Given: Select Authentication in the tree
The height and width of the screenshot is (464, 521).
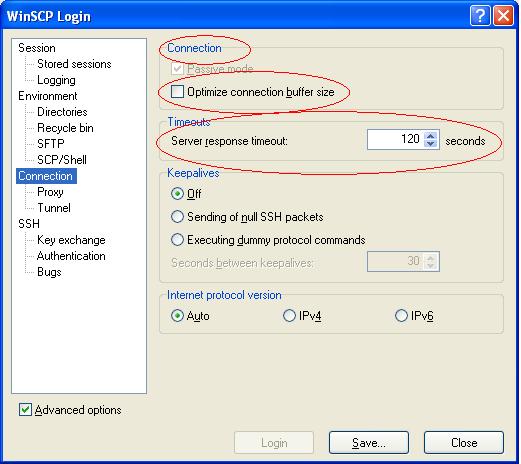Looking at the screenshot, I should tap(71, 256).
